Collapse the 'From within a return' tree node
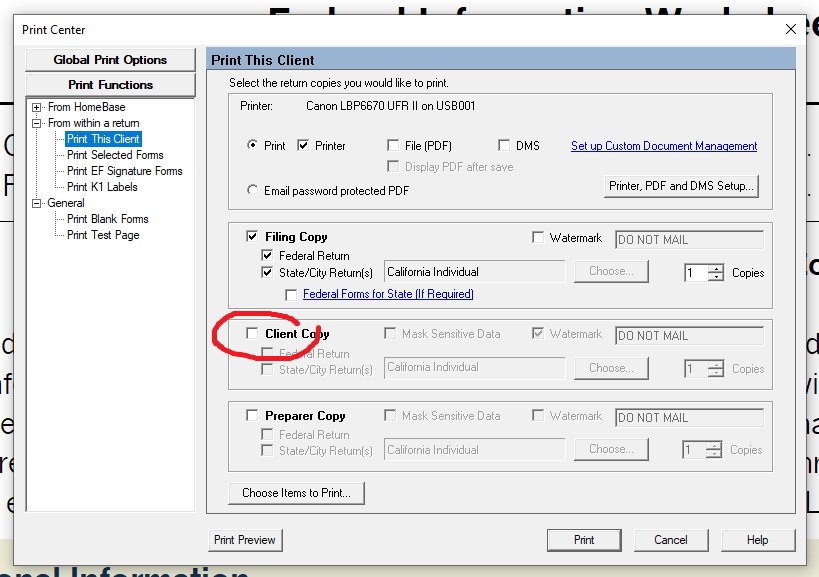The height and width of the screenshot is (577, 819). 37,123
